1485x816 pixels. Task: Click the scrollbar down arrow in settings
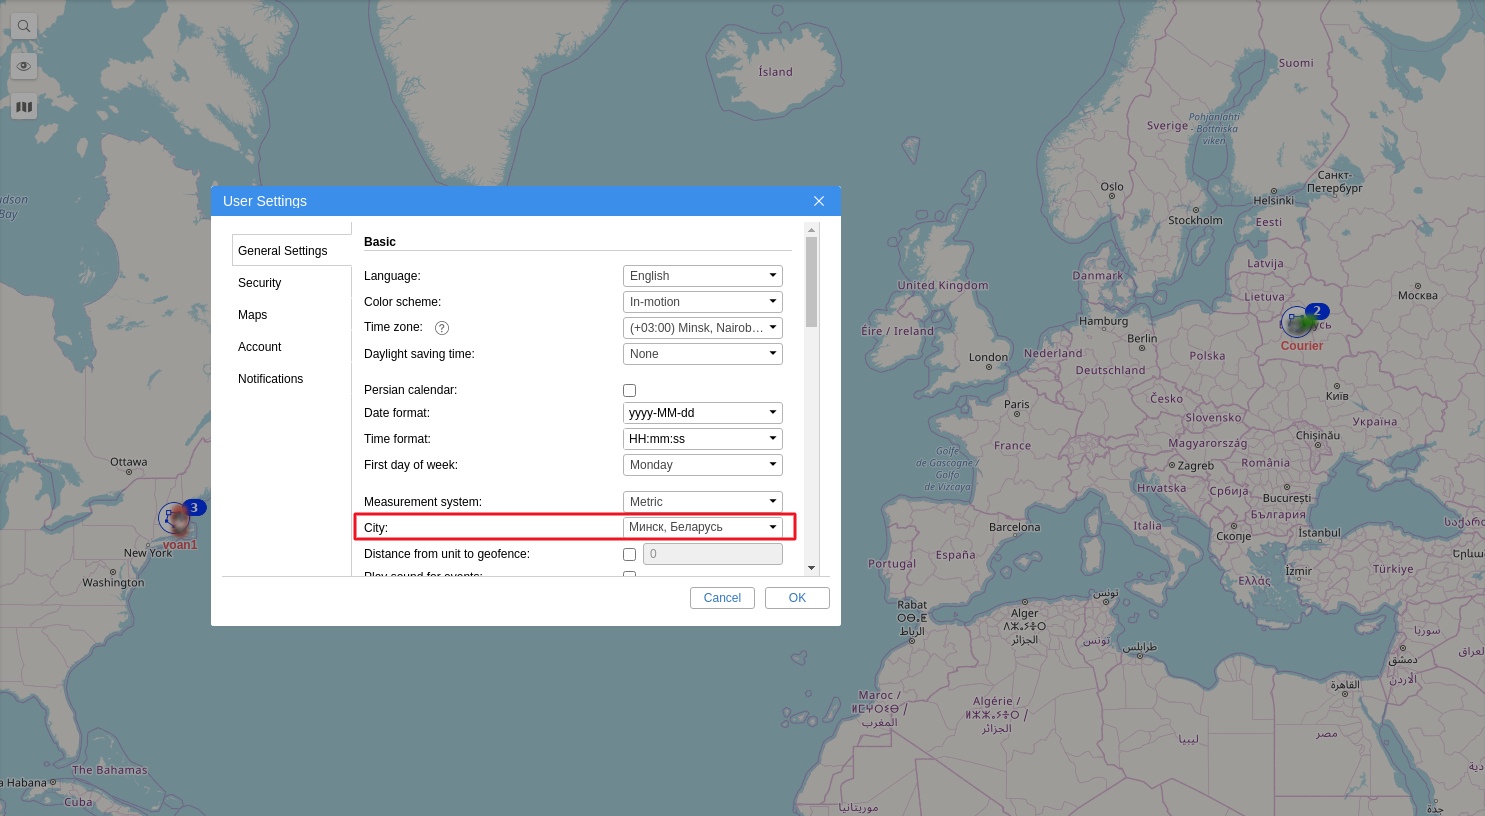(811, 568)
